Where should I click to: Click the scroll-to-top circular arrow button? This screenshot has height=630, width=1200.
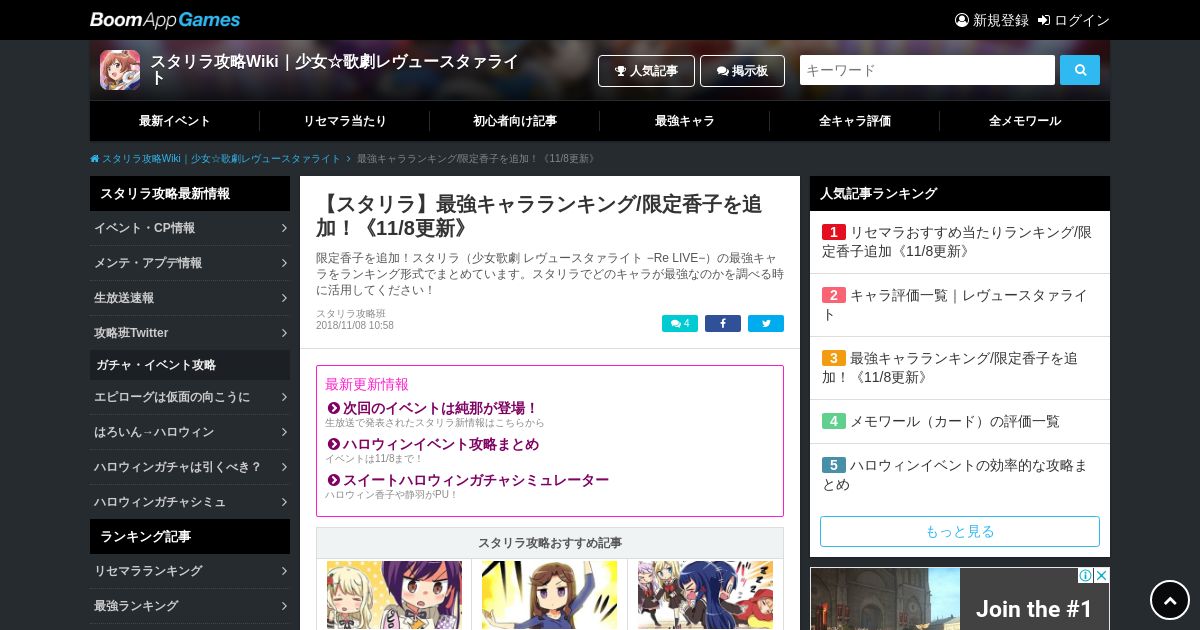1170,600
